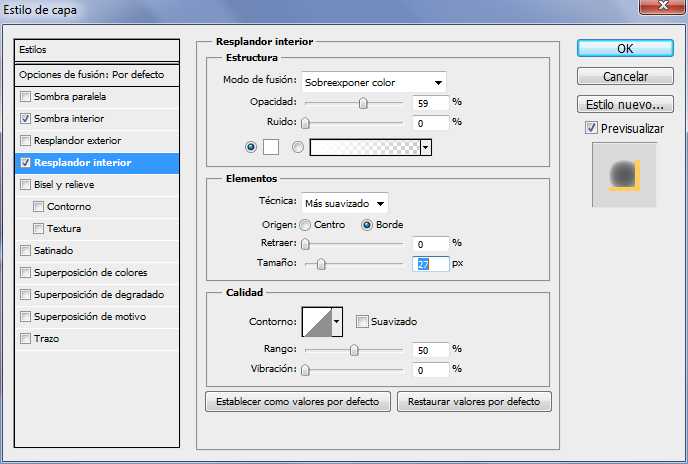Screen dimensions: 688x464
Task: Open the Bisel y relieve settings row
Action: pyautogui.click(x=97, y=184)
